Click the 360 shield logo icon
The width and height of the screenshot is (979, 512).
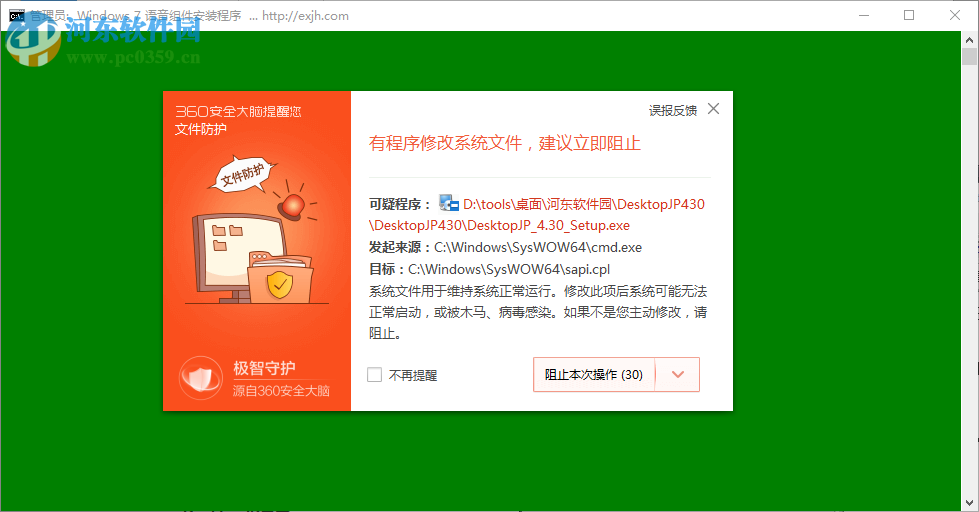(200, 378)
